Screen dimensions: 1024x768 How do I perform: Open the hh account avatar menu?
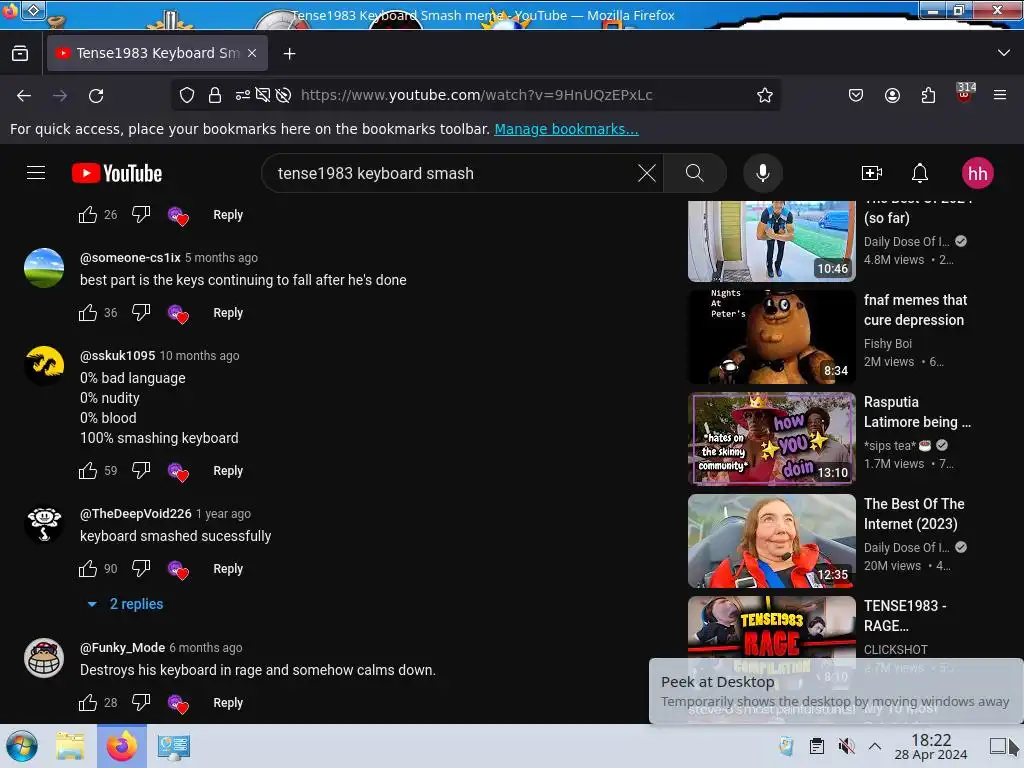coord(978,173)
